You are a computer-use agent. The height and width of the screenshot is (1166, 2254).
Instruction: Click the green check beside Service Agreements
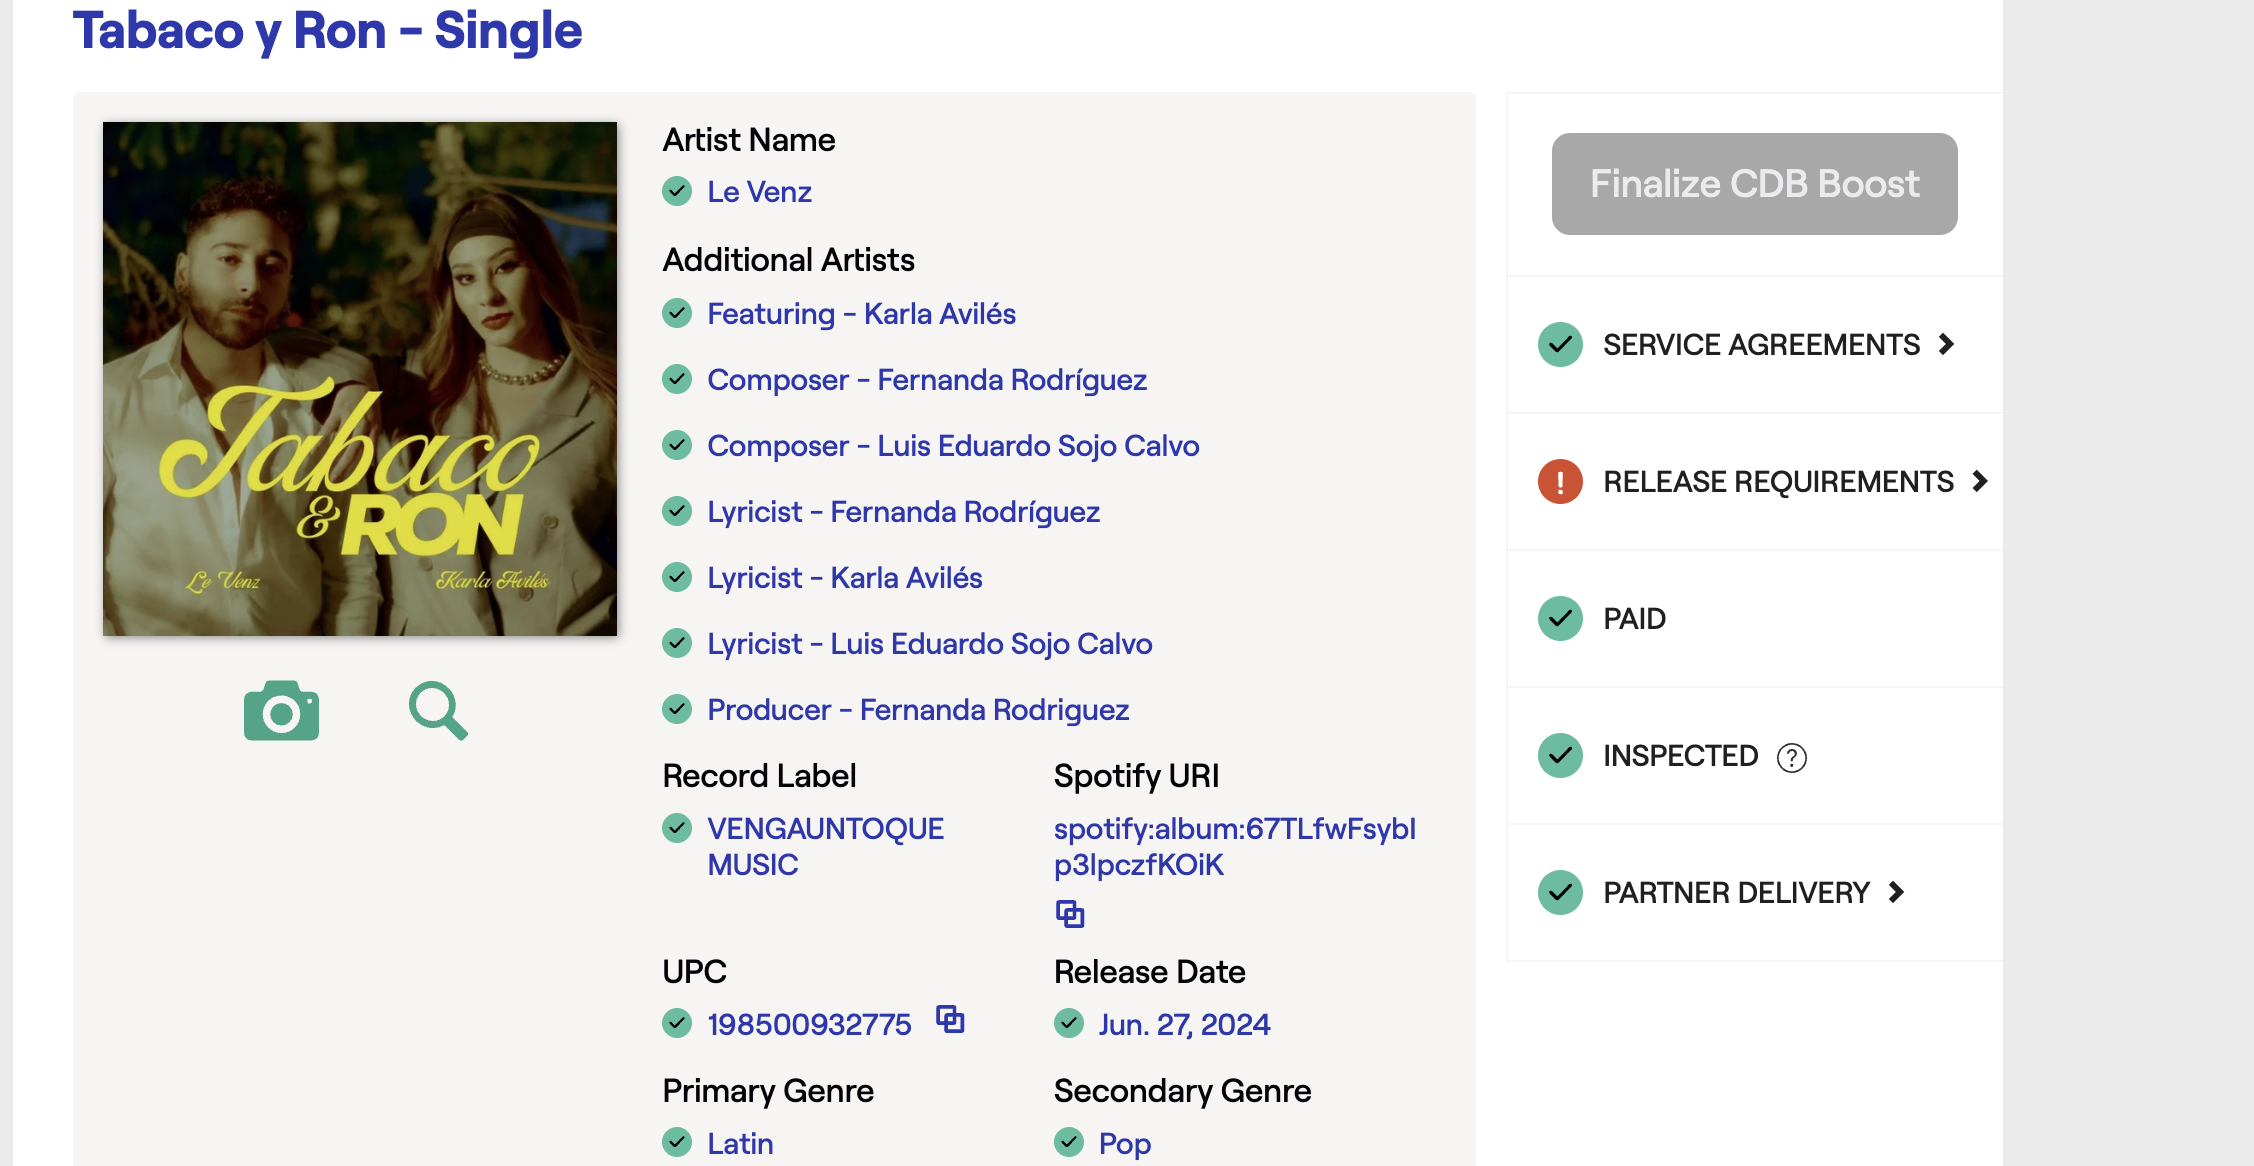(1560, 344)
